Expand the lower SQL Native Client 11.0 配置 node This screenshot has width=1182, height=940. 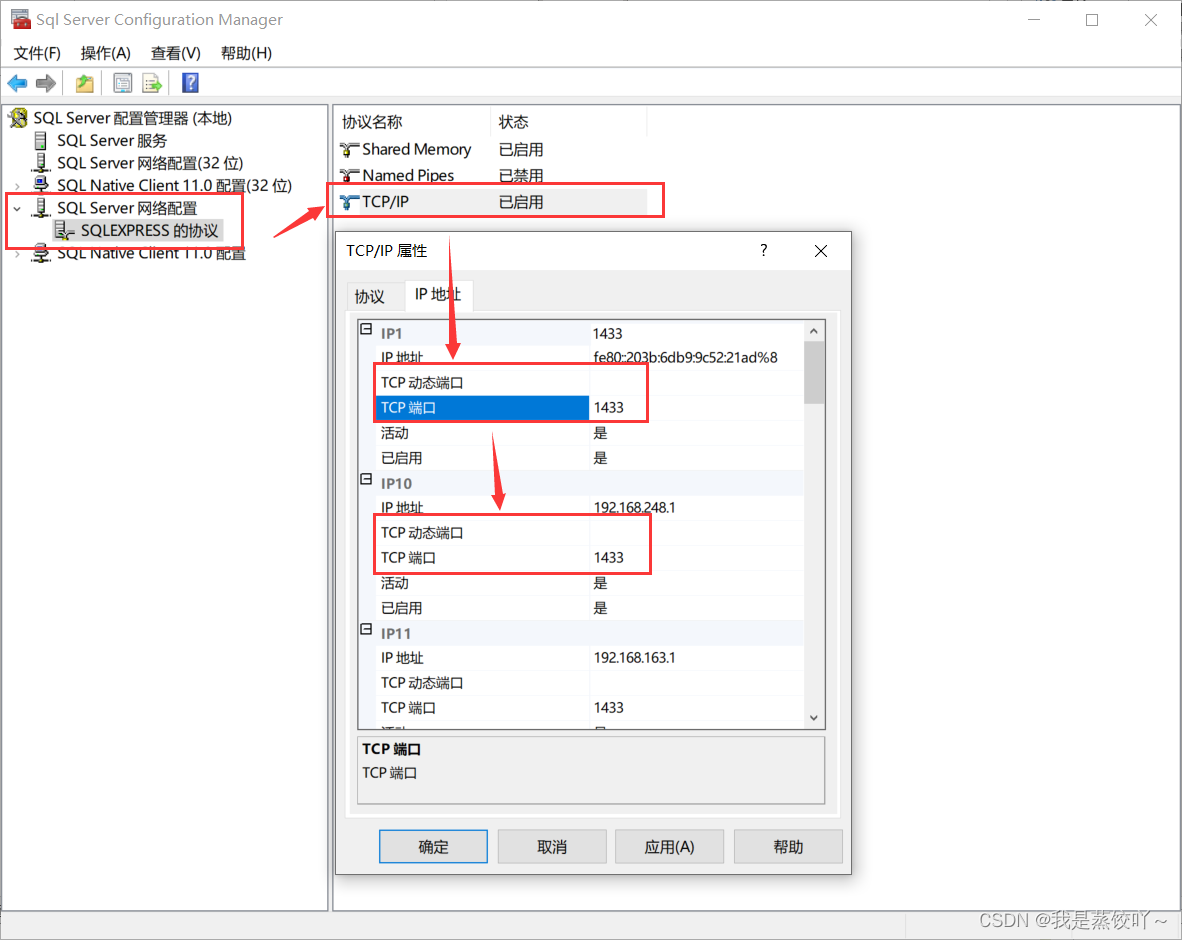click(x=17, y=254)
